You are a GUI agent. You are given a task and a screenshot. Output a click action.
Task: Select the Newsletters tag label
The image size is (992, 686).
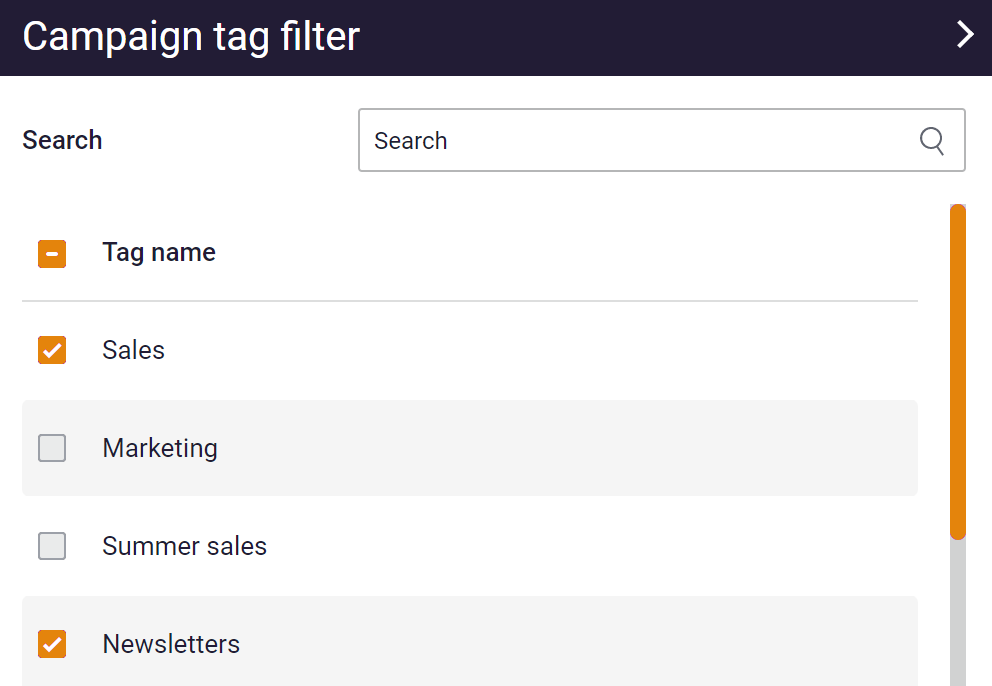pos(171,644)
